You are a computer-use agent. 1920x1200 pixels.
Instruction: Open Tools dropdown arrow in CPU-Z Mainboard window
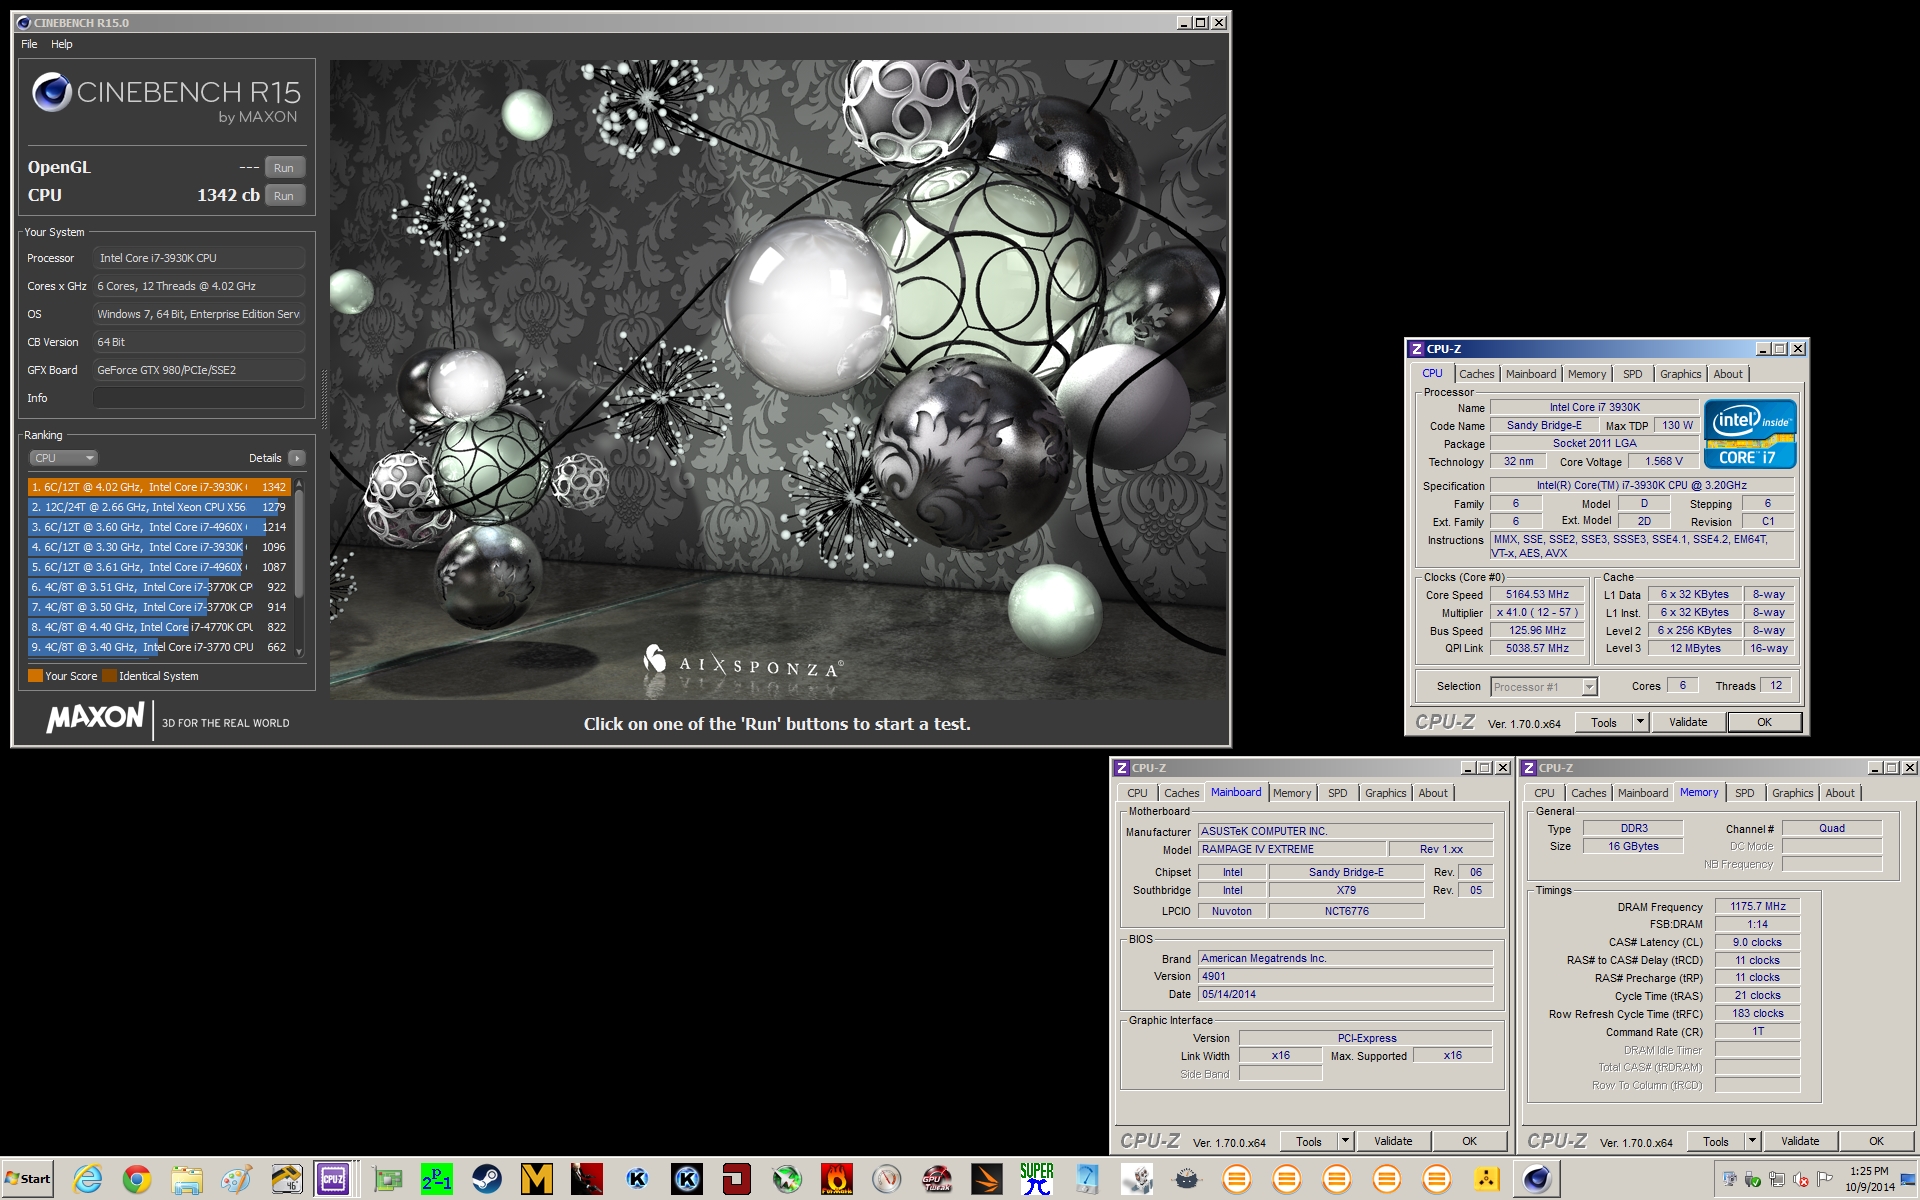coord(1345,1141)
